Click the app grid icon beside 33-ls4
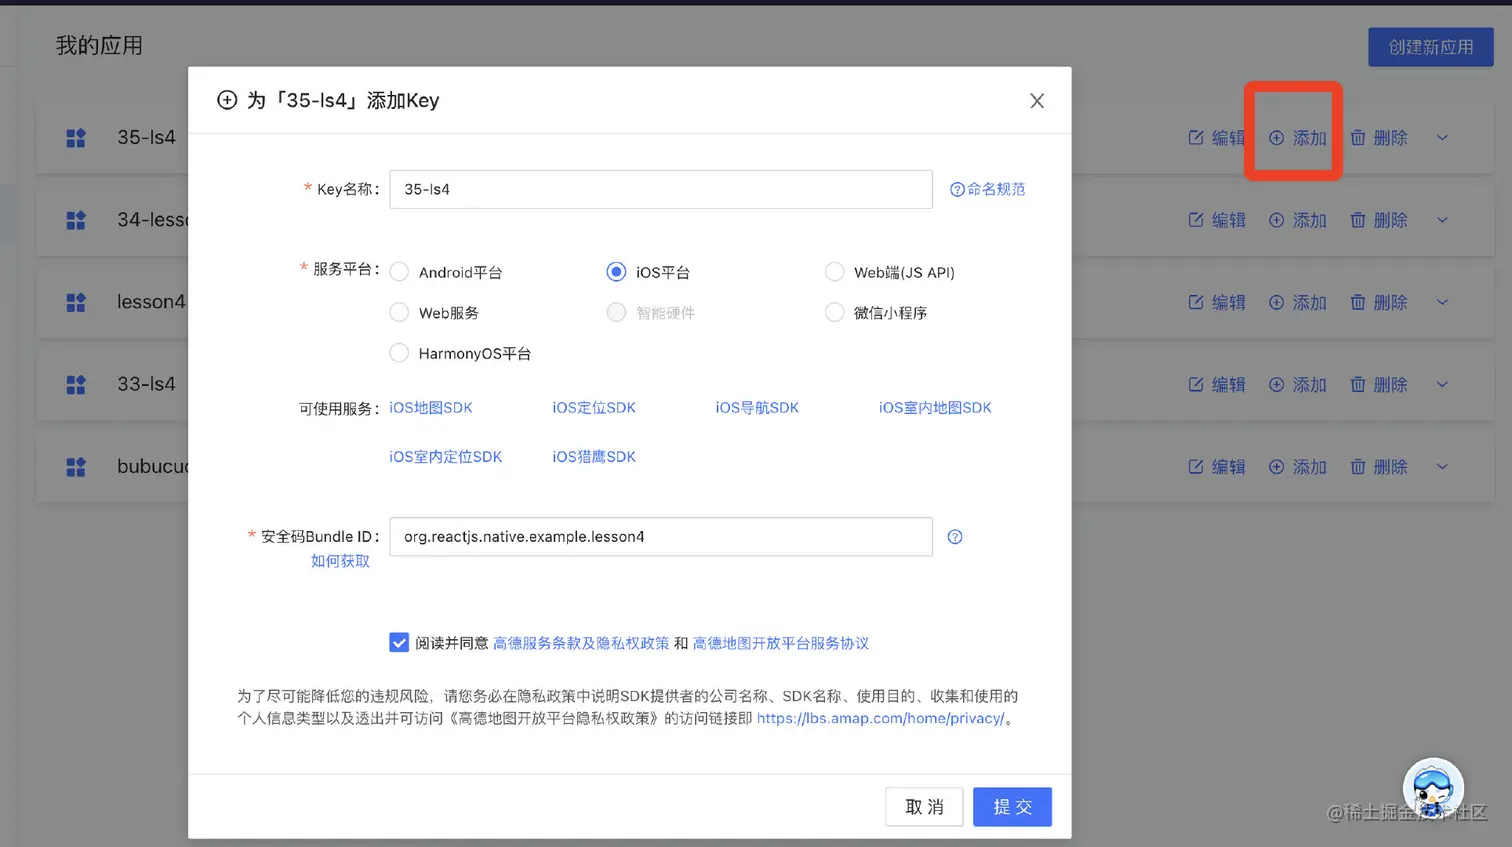The height and width of the screenshot is (847, 1512). click(x=76, y=385)
